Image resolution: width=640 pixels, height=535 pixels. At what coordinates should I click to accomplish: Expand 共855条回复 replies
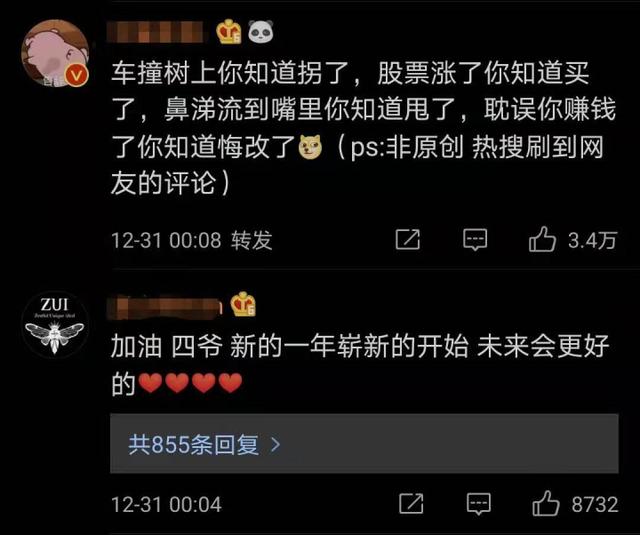364,444
